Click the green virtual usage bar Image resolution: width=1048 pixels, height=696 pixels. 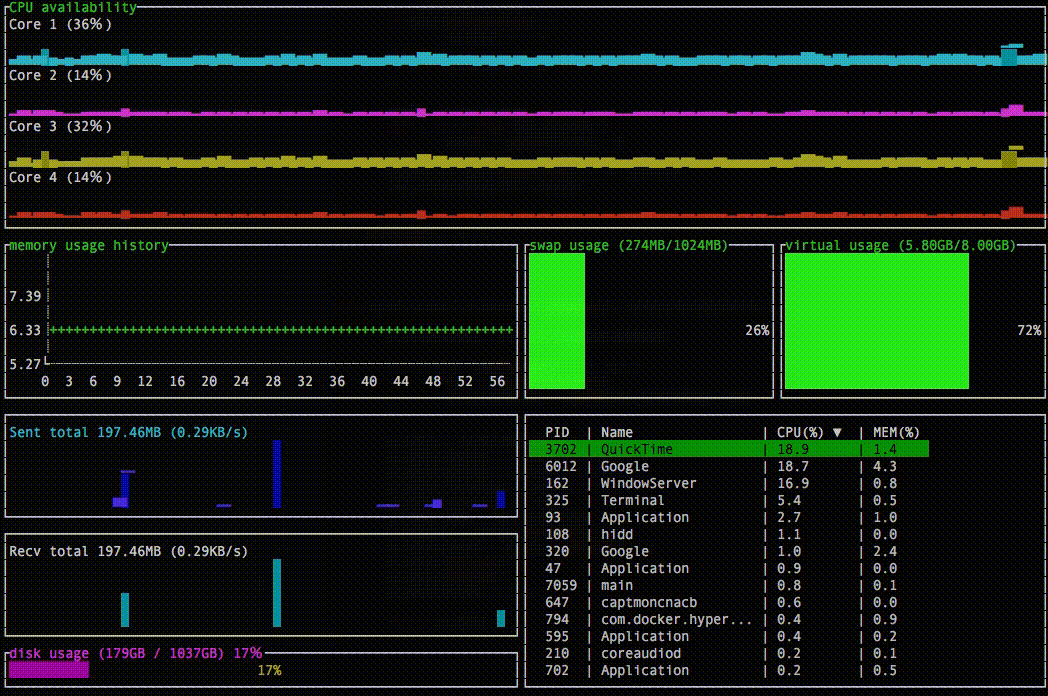876,321
